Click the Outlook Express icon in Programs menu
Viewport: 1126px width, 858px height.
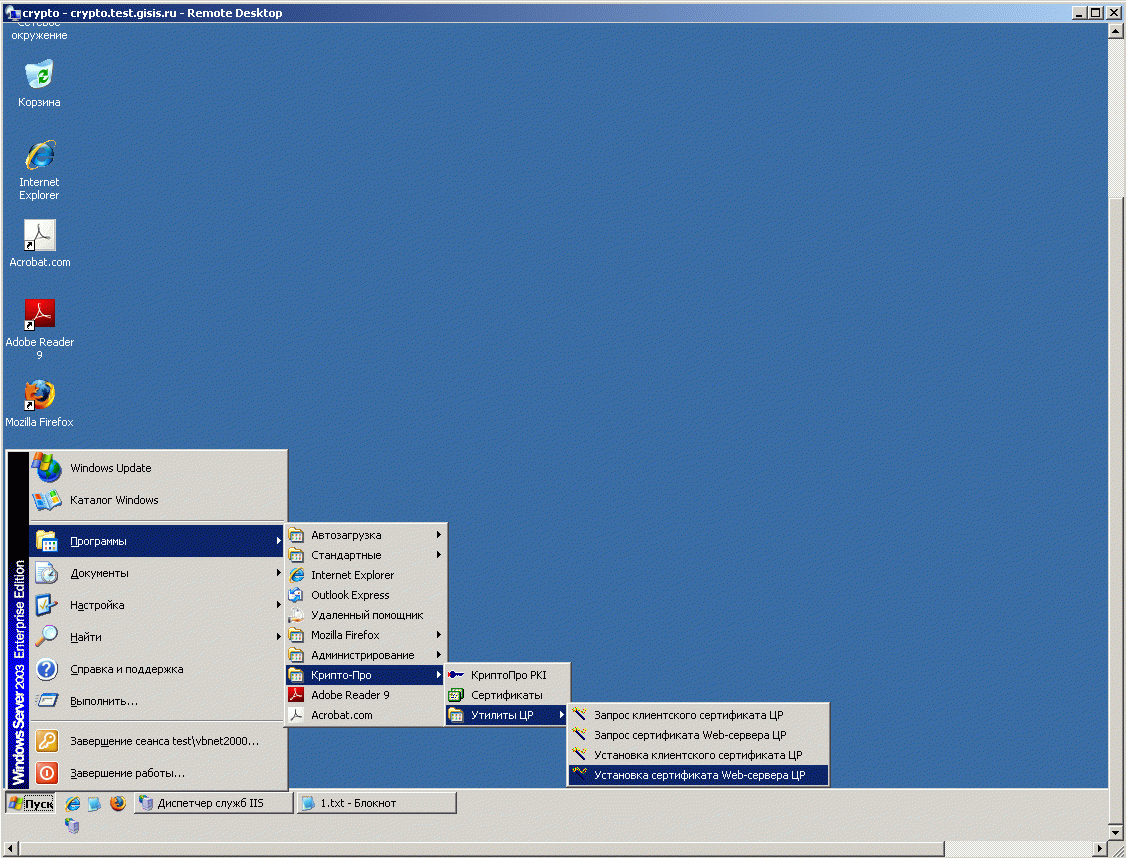296,595
